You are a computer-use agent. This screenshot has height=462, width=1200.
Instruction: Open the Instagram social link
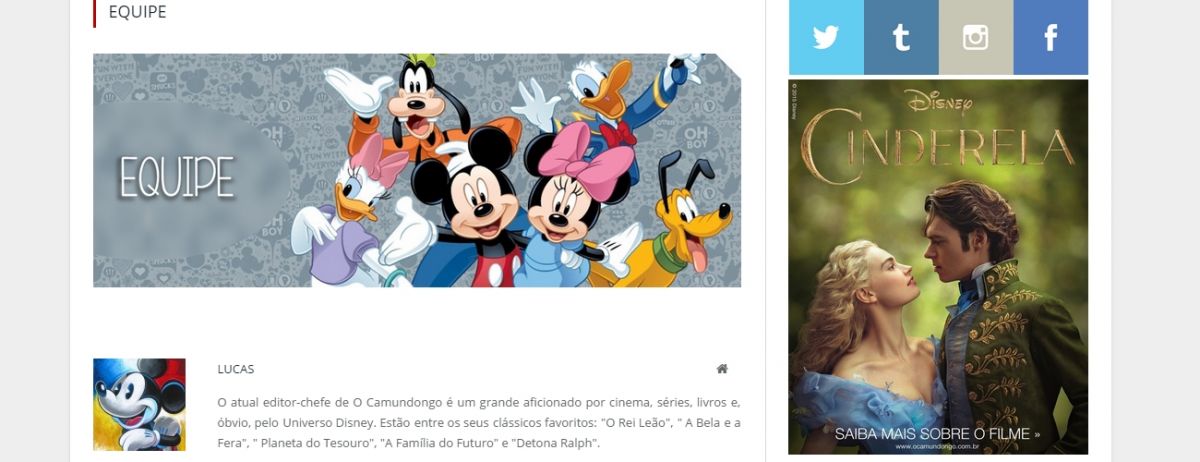976,37
